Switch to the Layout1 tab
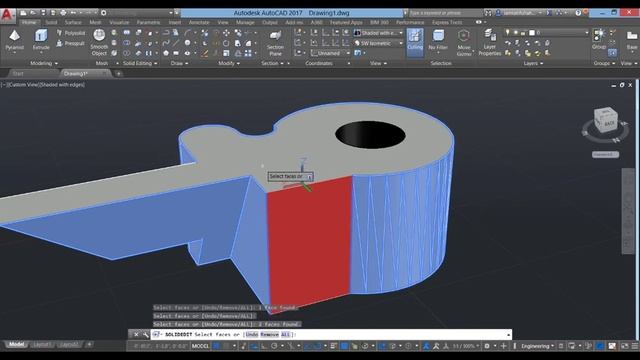The width and height of the screenshot is (640, 360). (42, 344)
